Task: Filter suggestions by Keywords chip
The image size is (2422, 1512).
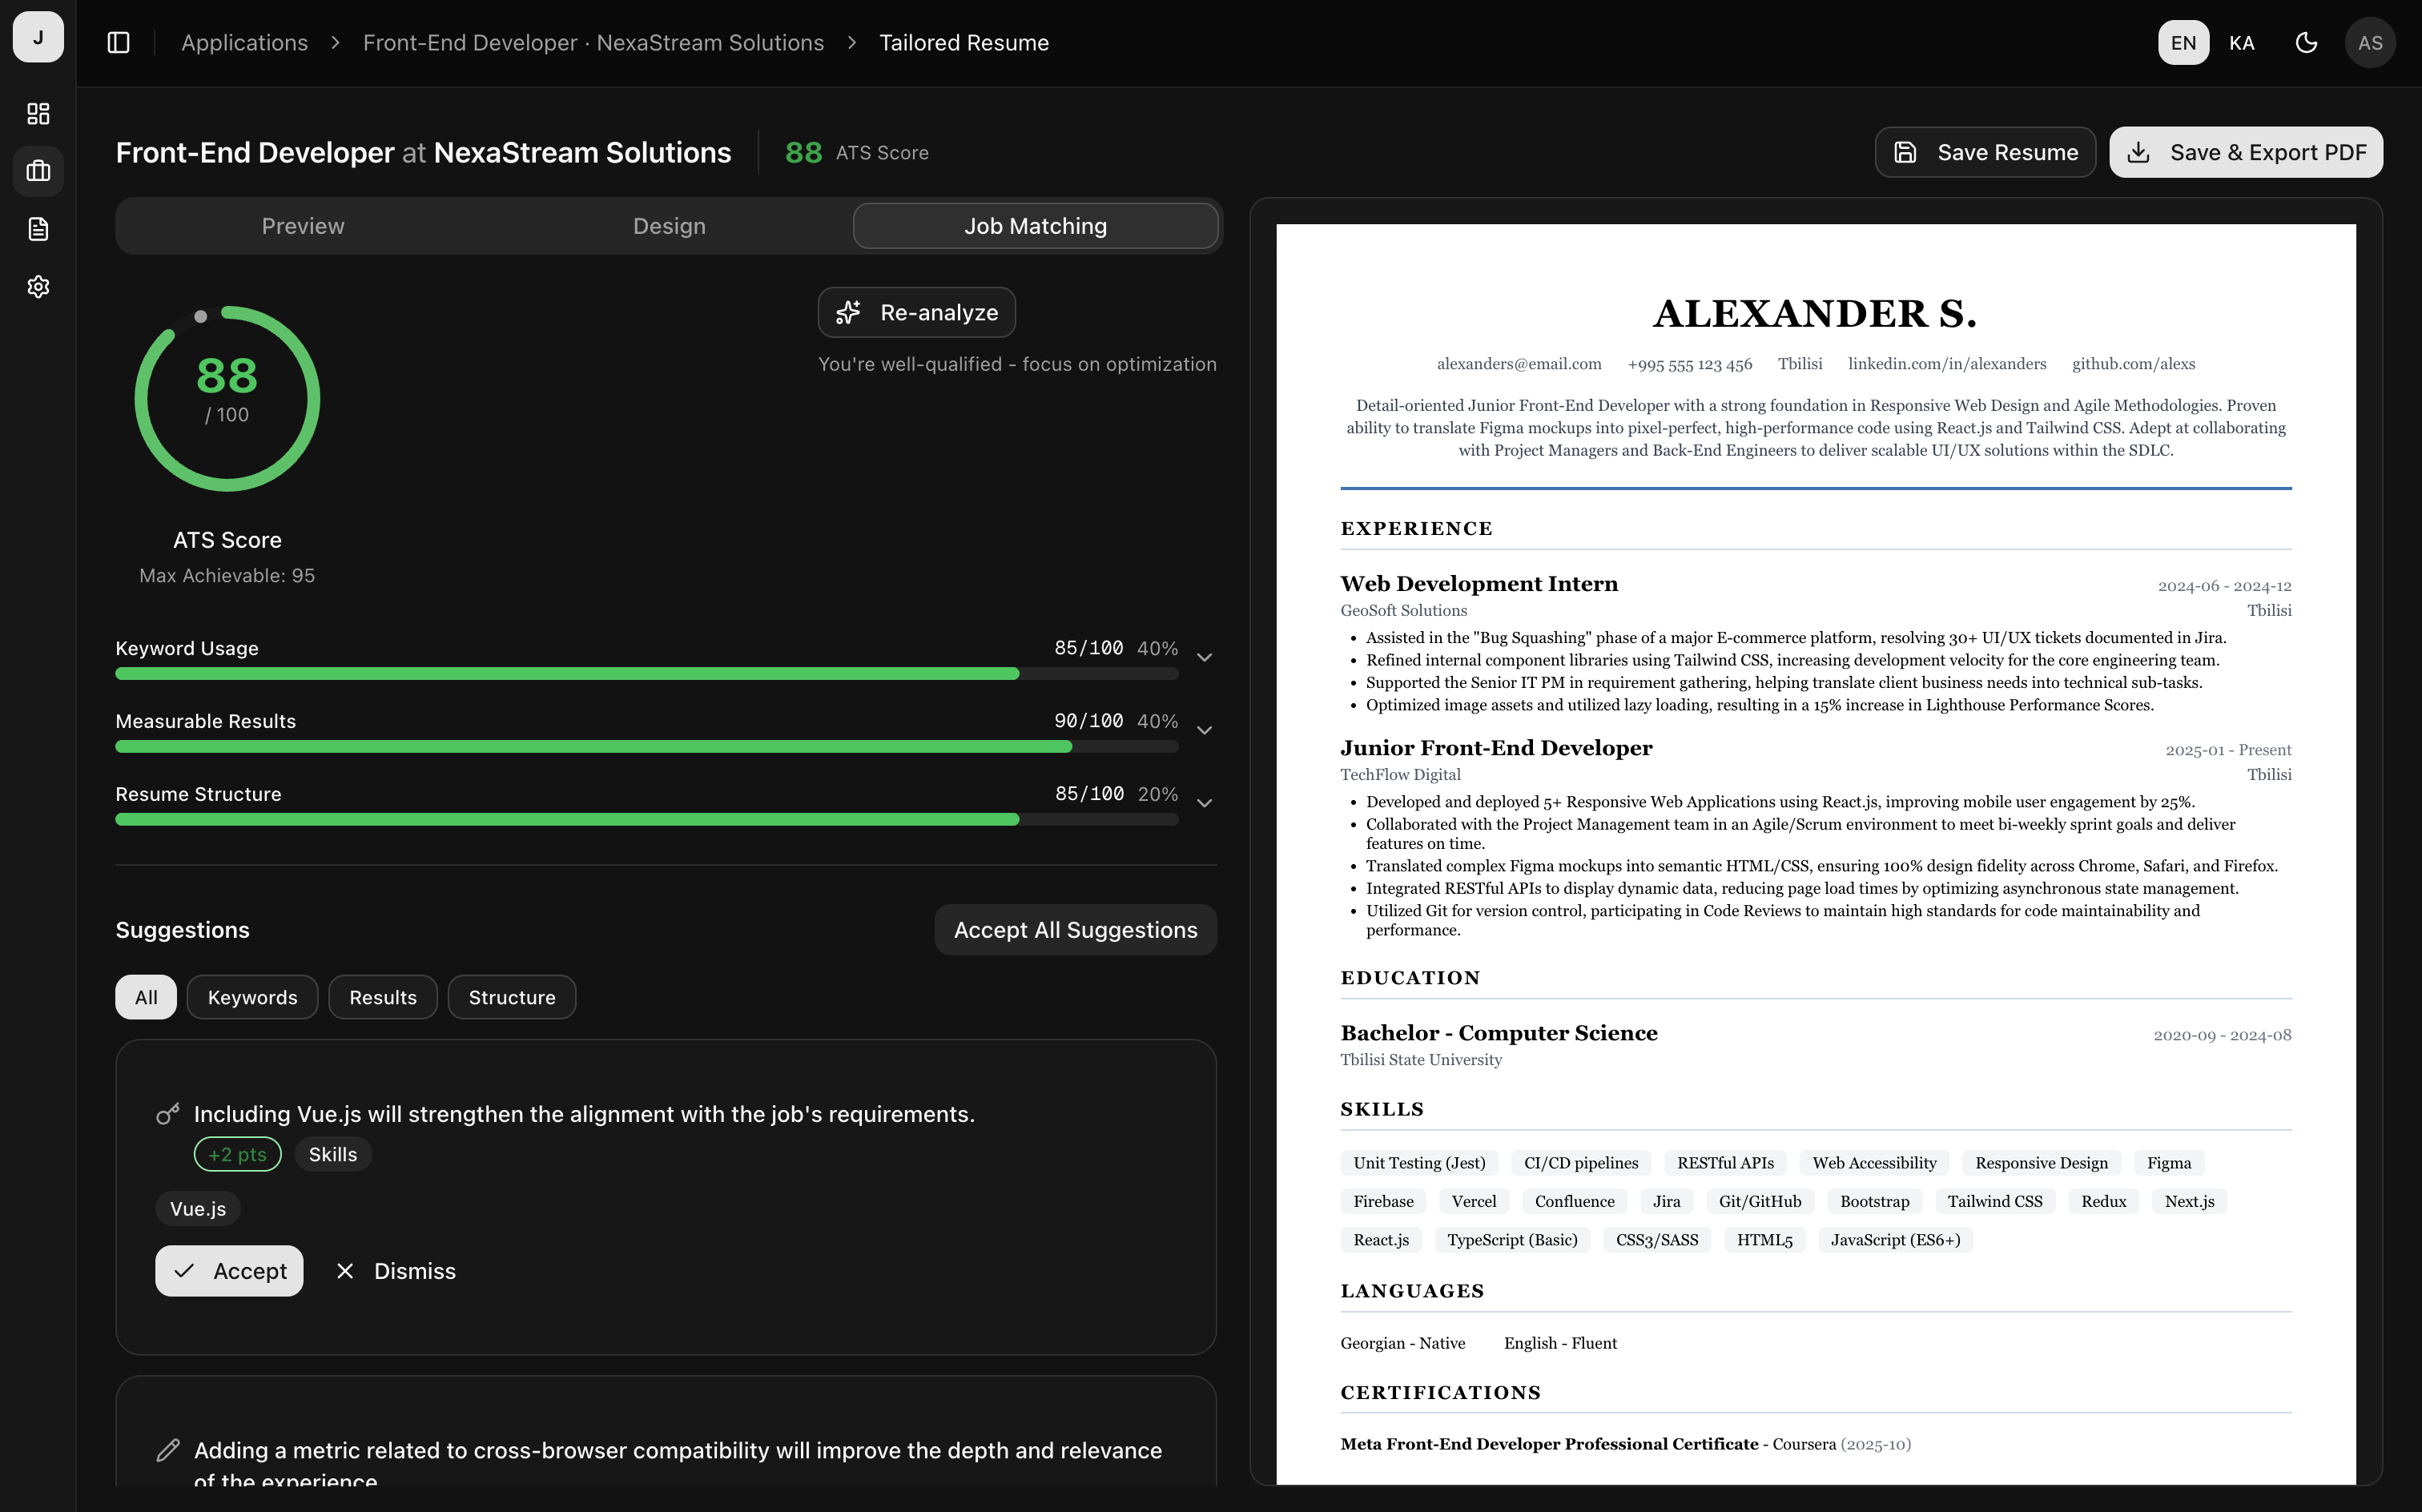Action: coord(252,997)
